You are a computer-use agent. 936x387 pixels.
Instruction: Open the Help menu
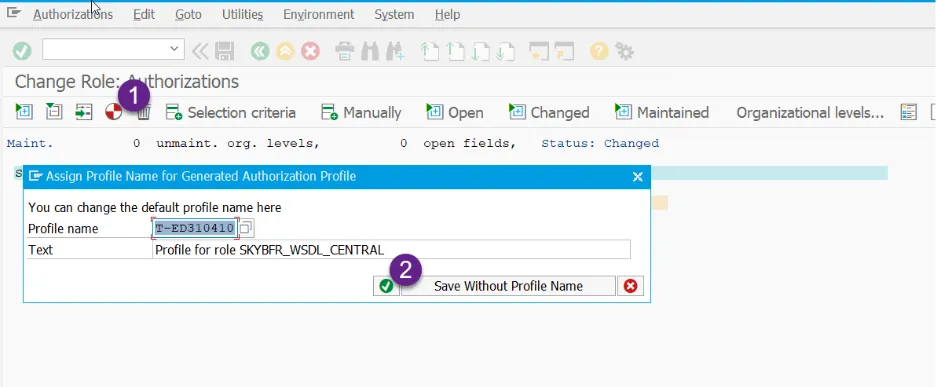point(448,14)
